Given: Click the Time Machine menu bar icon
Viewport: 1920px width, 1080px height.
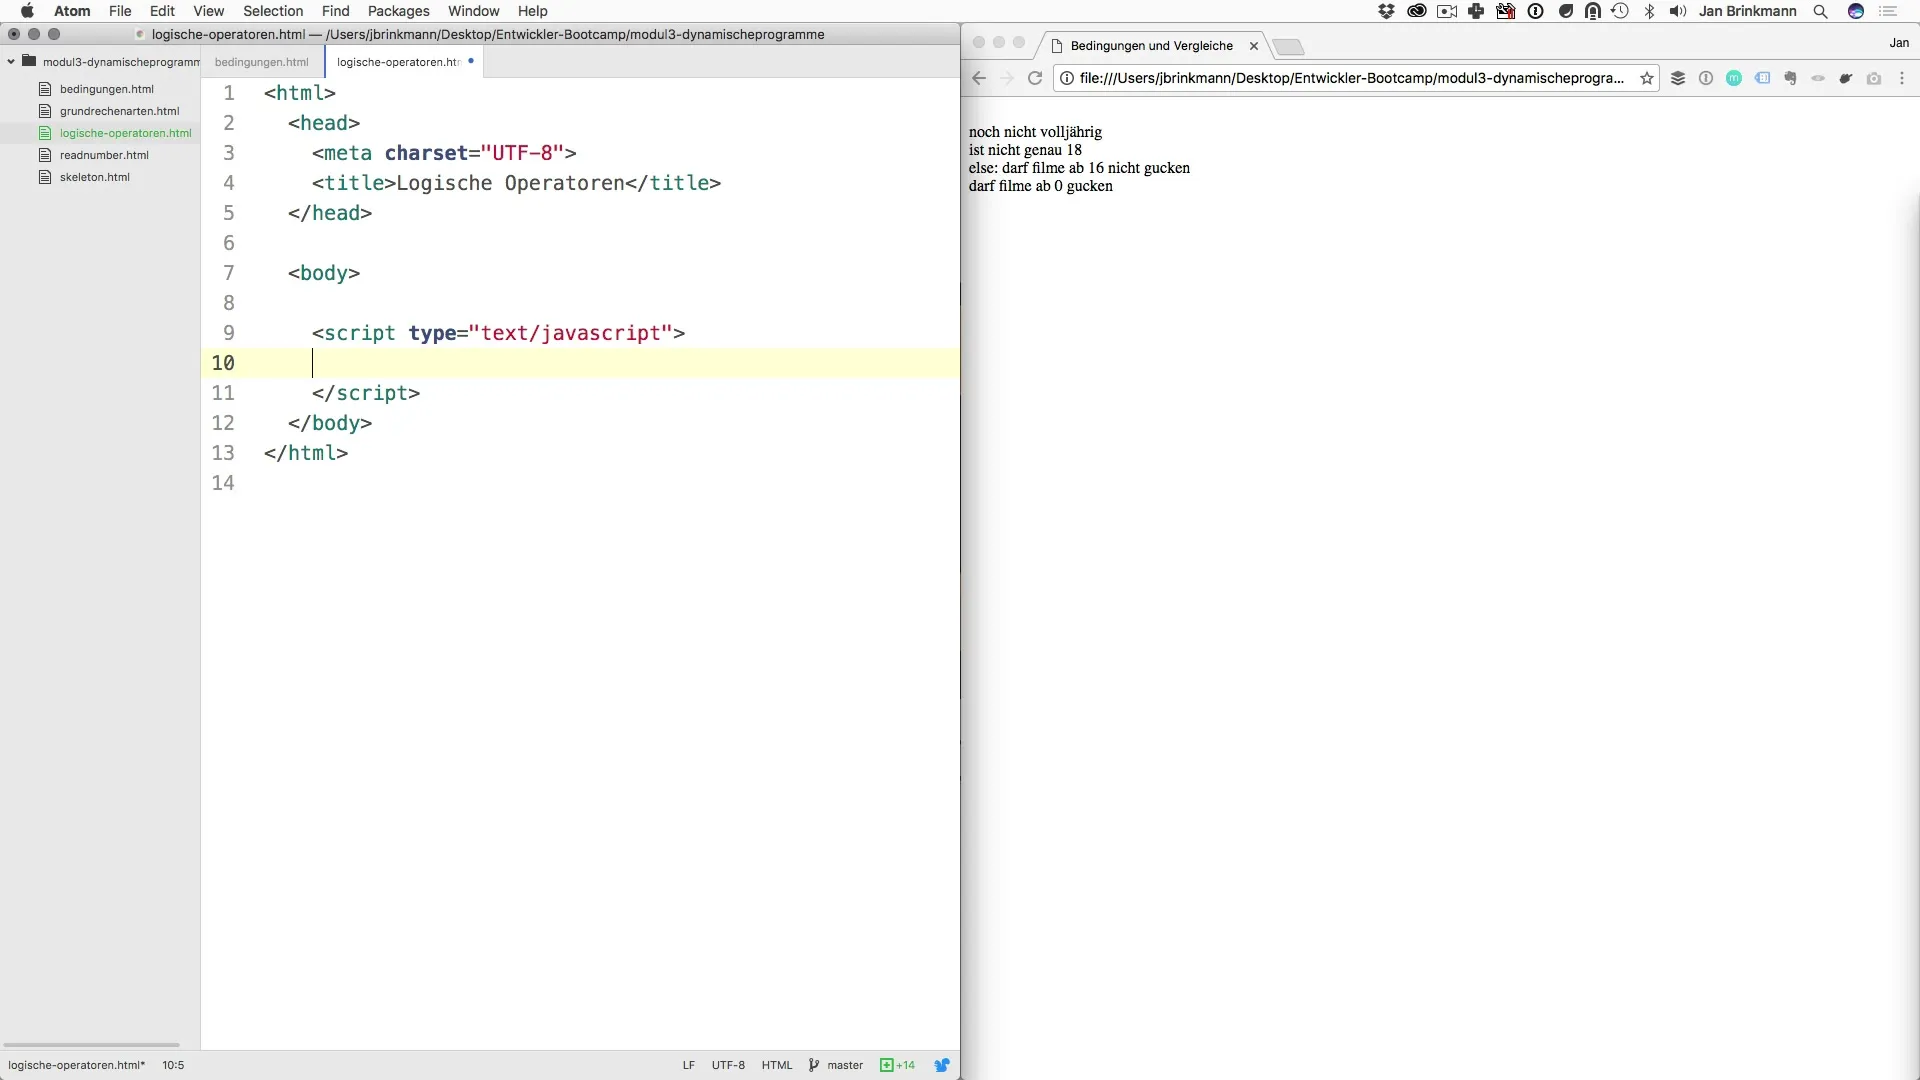Looking at the screenshot, I should [1620, 11].
